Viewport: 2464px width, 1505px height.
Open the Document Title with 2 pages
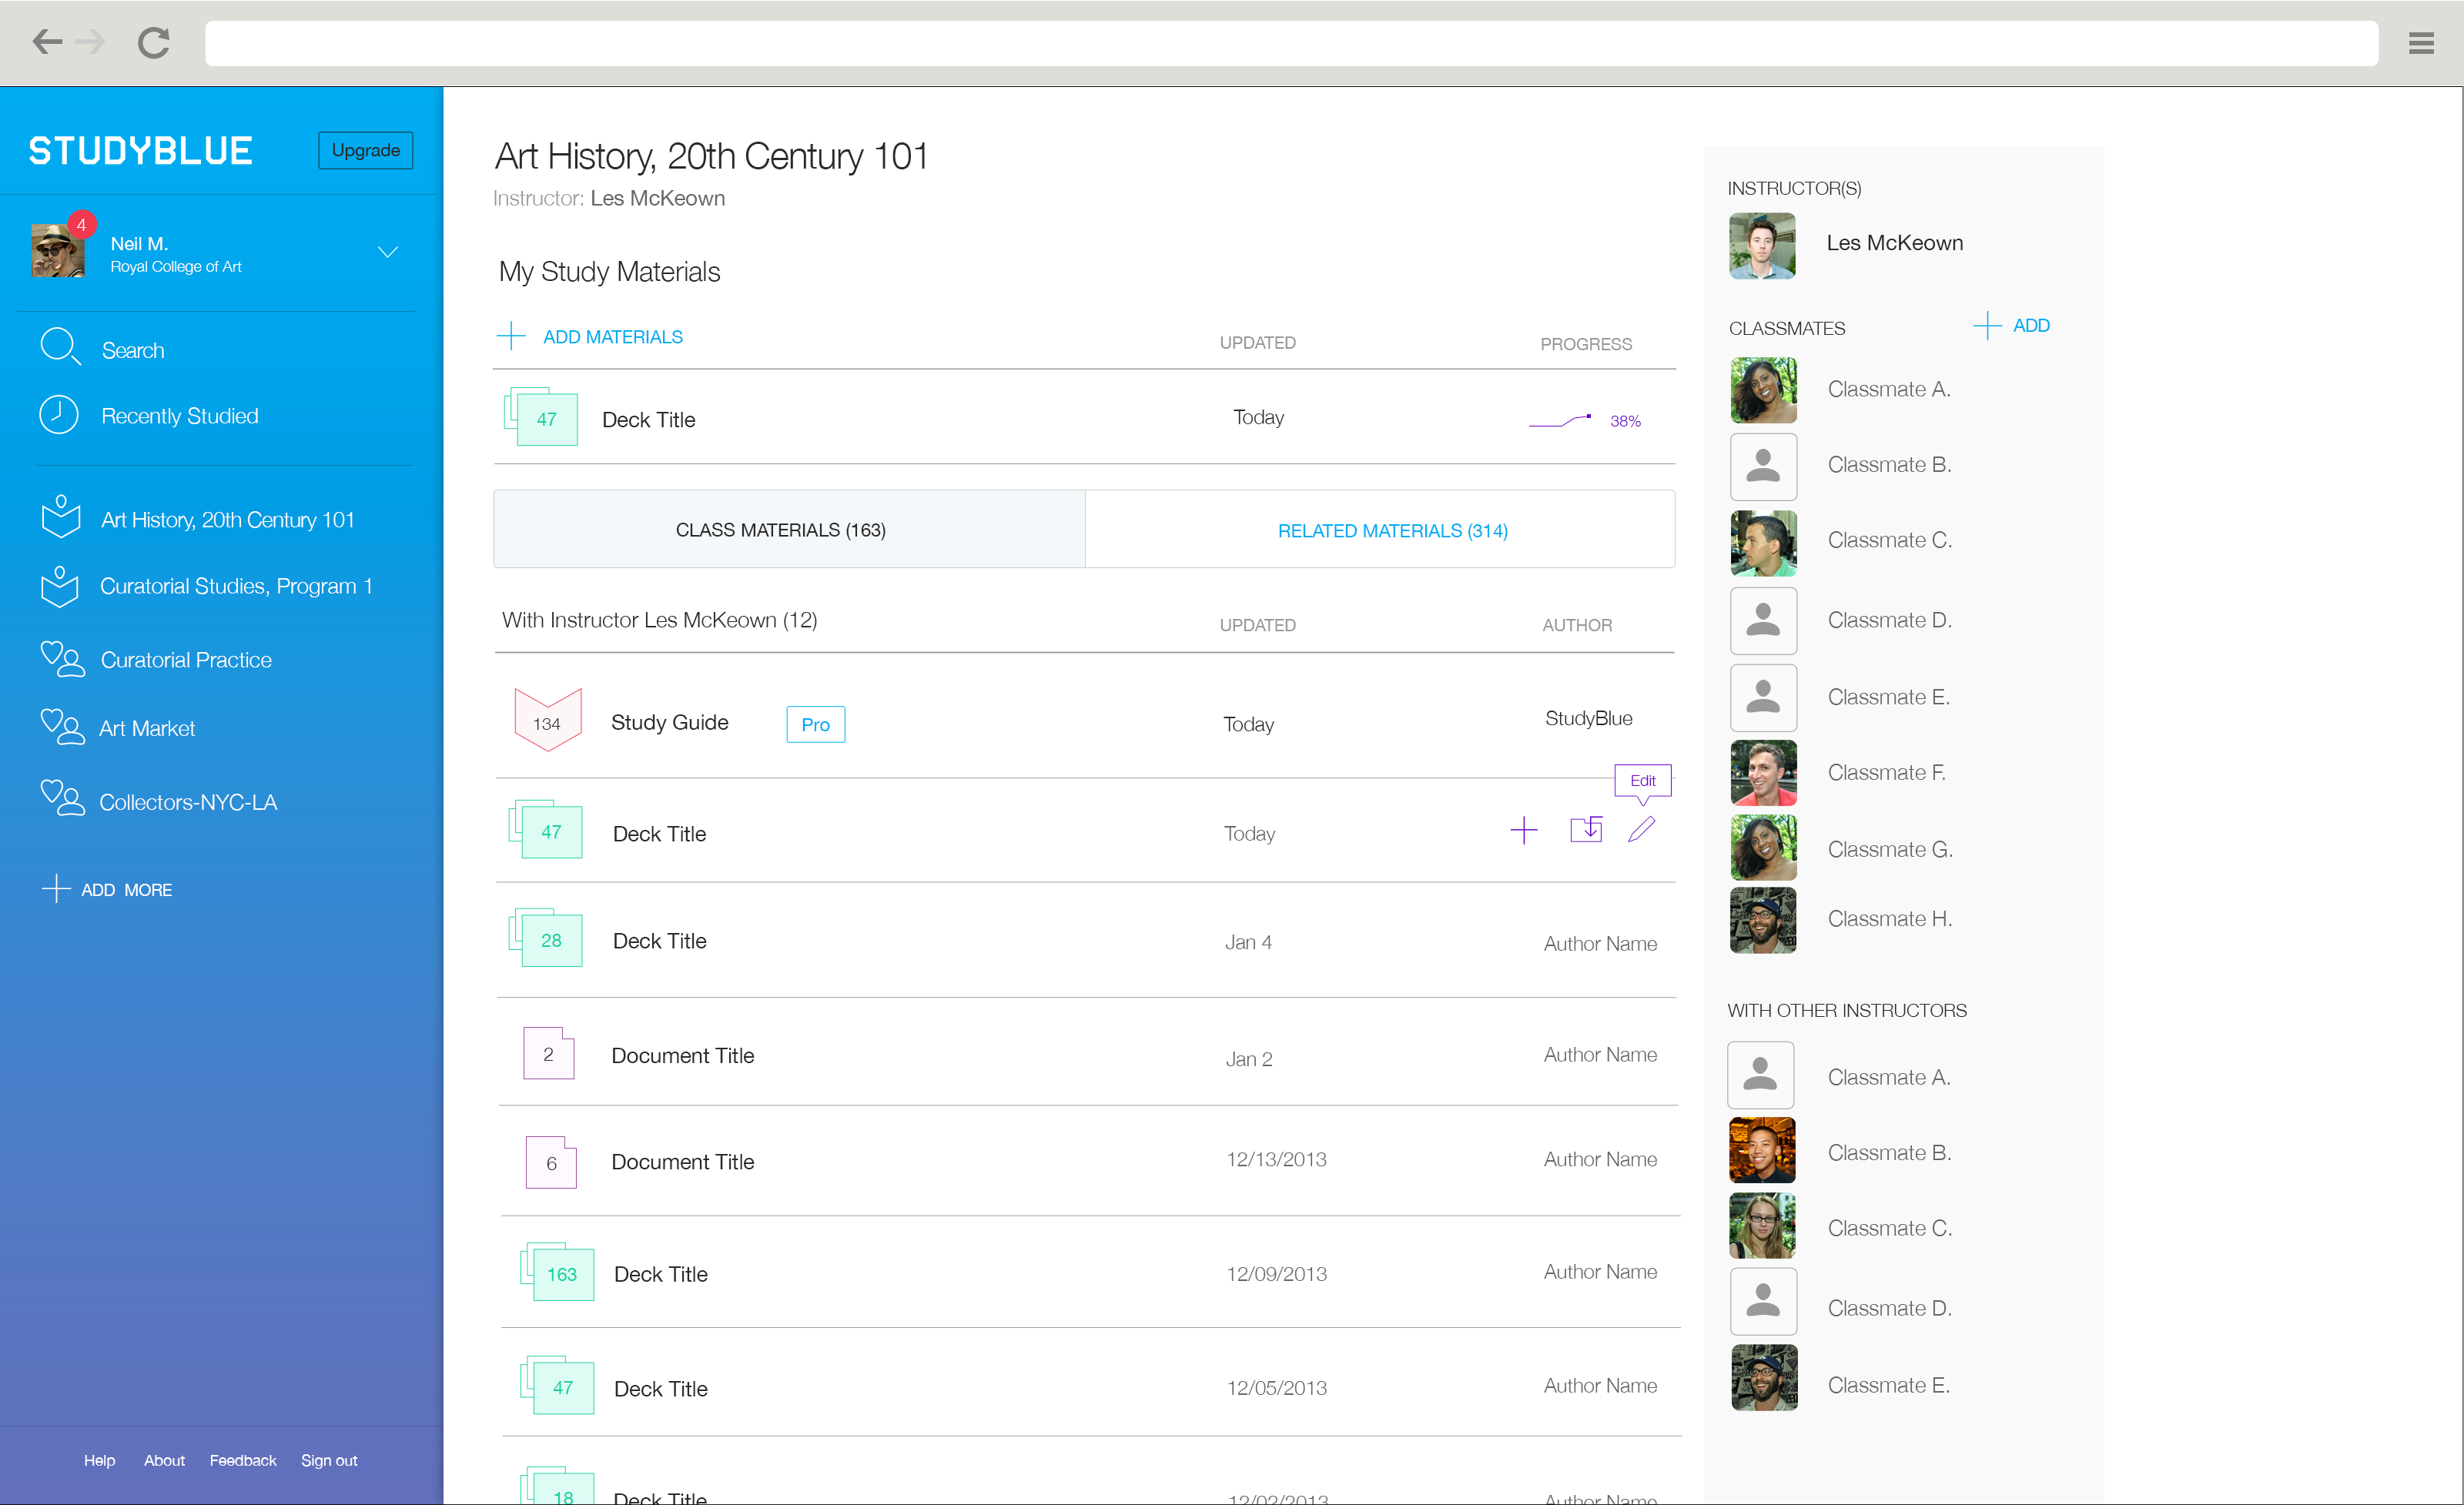coord(549,1053)
